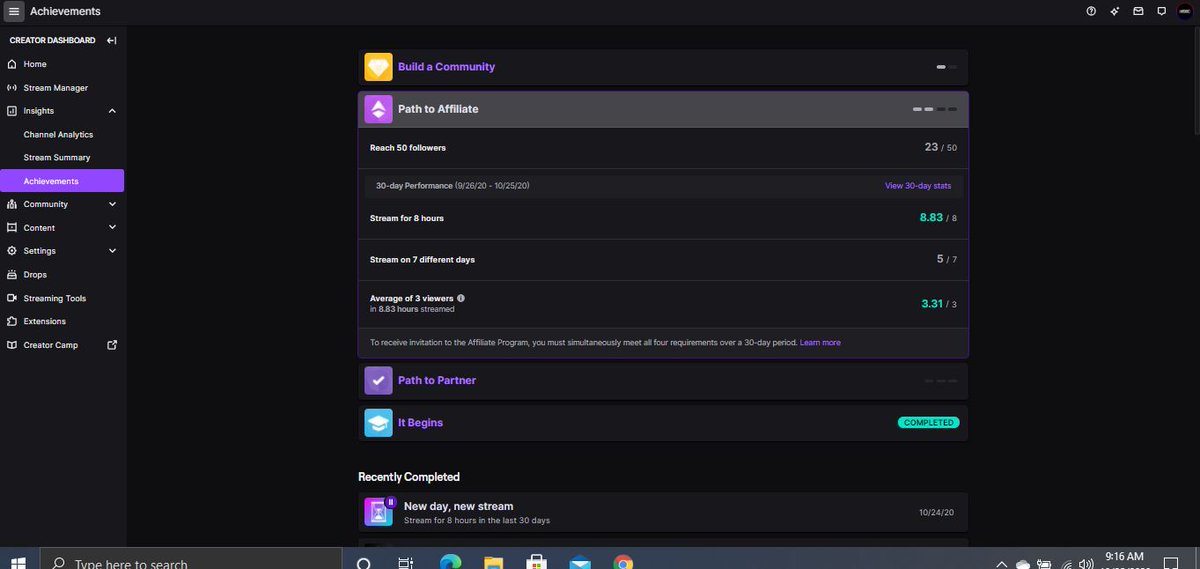
Task: Open the Mail app from the taskbar
Action: 579,563
